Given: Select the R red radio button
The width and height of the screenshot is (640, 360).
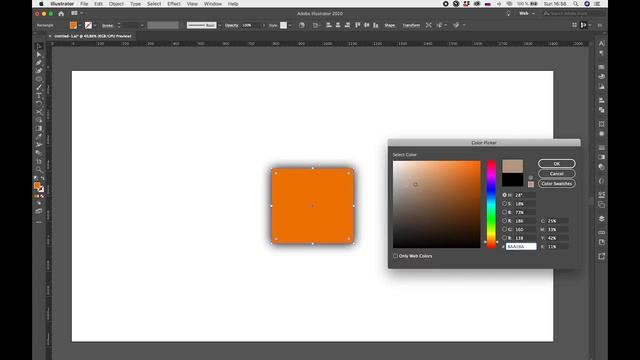Looking at the screenshot, I should [504, 221].
